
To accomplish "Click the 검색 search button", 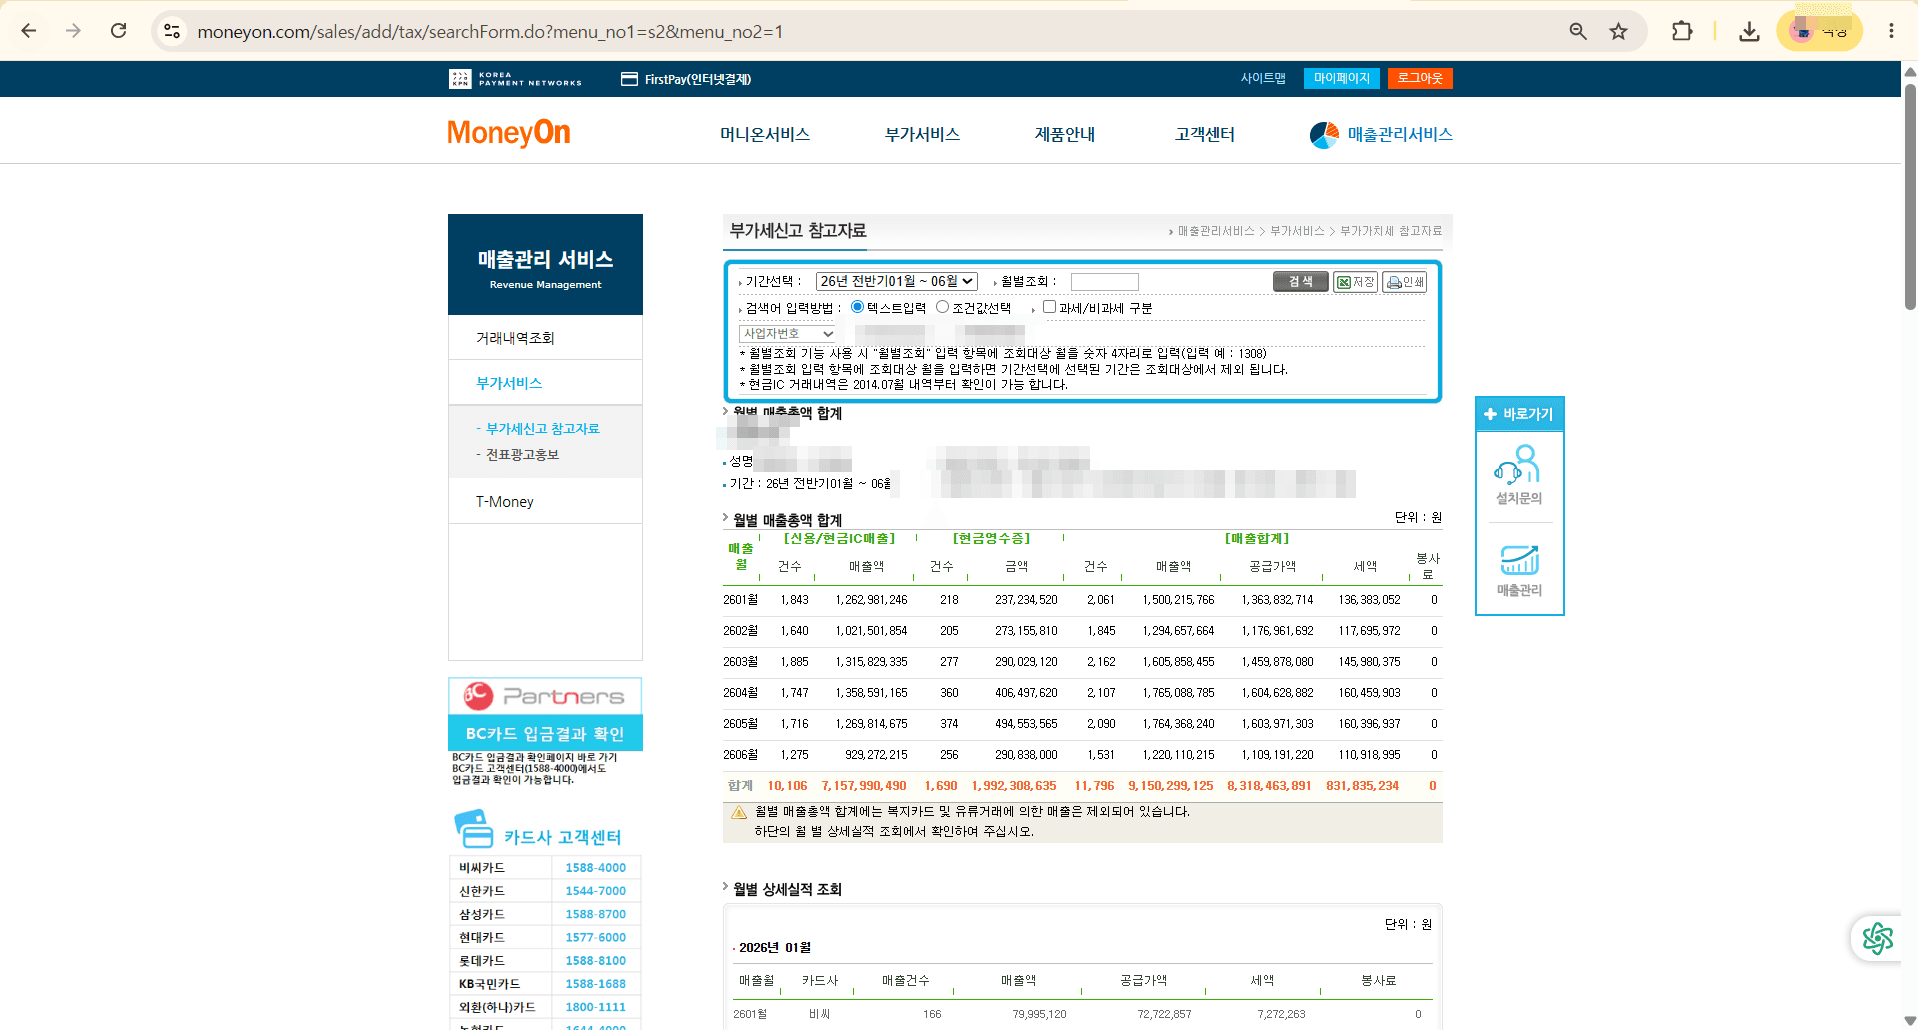I will (x=1300, y=282).
